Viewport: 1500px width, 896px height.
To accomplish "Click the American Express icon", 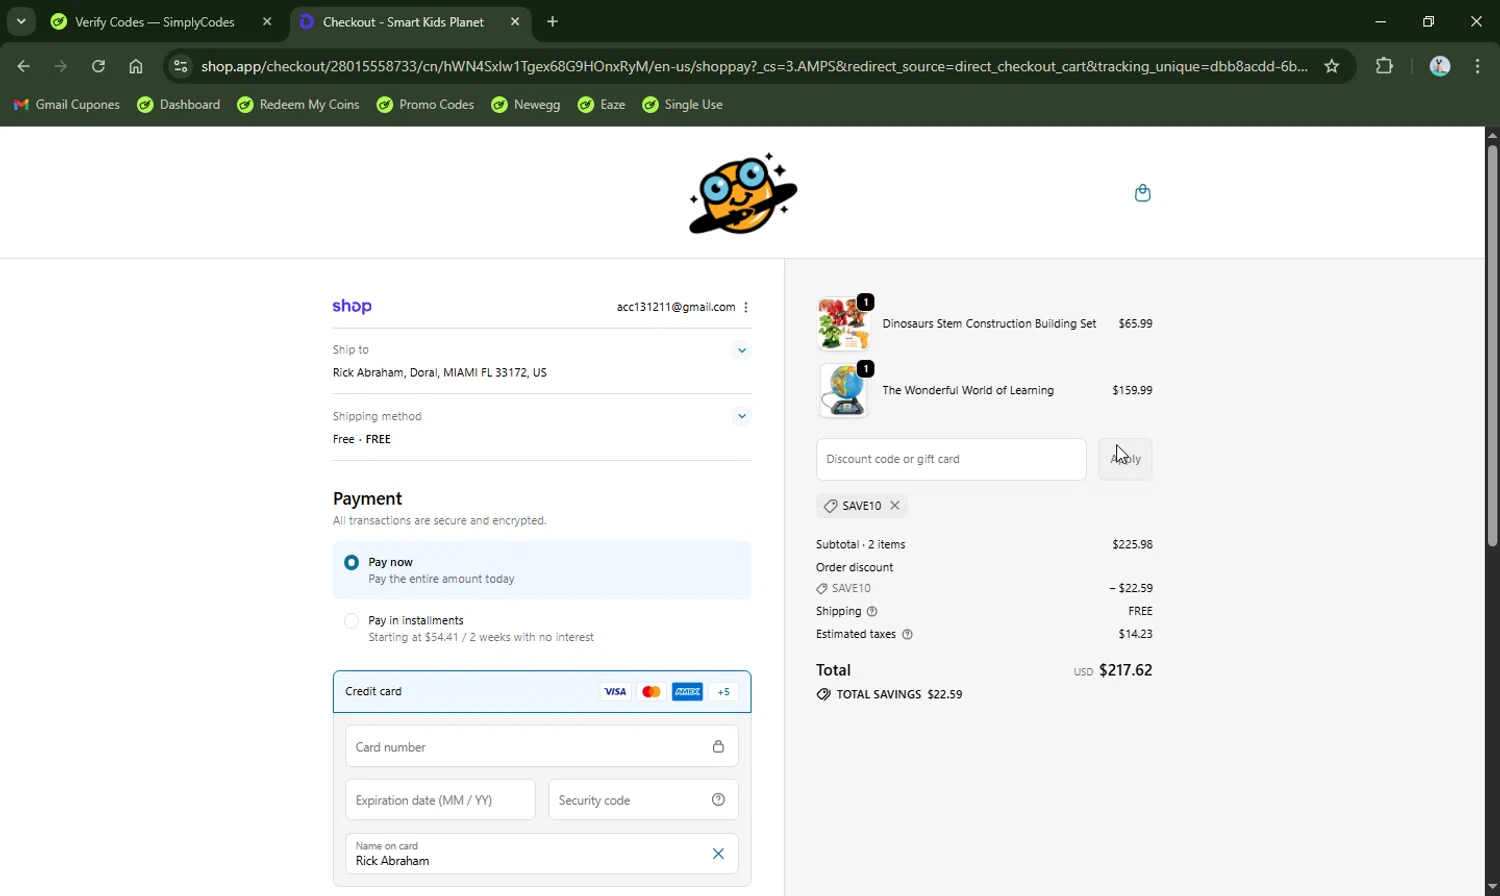I will point(687,692).
